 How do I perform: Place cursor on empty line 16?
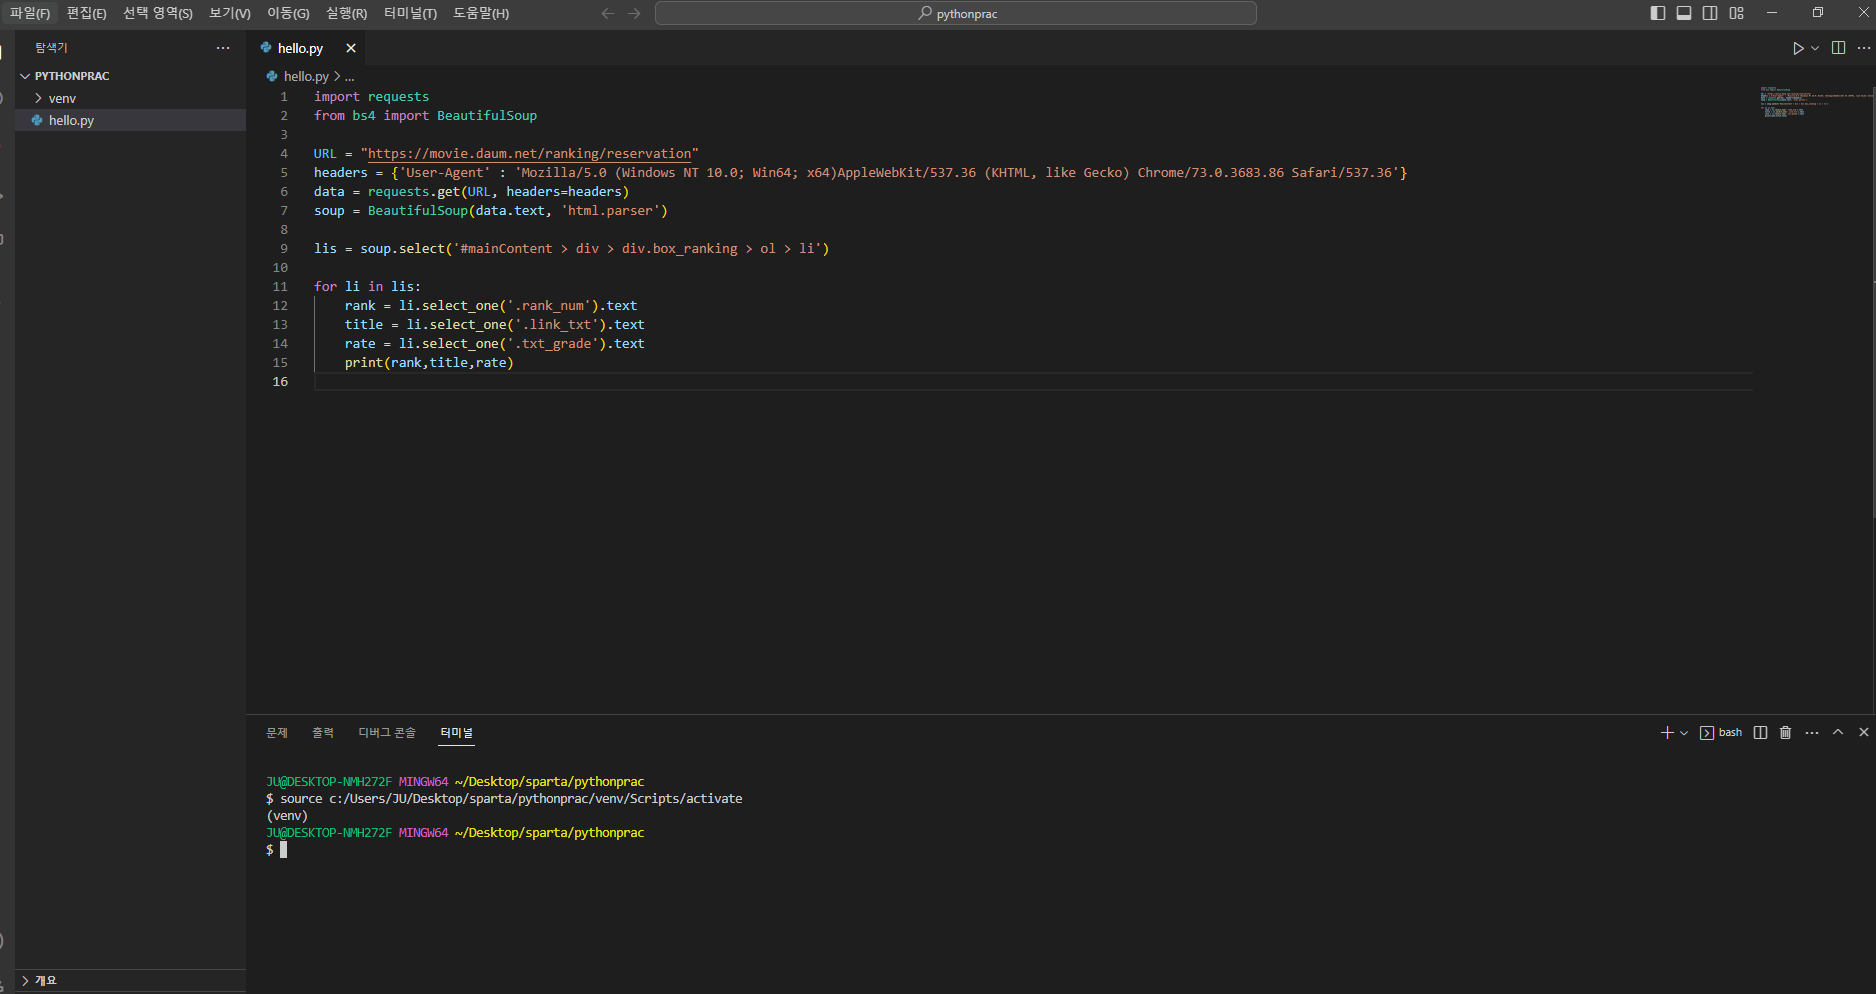coord(1032,382)
